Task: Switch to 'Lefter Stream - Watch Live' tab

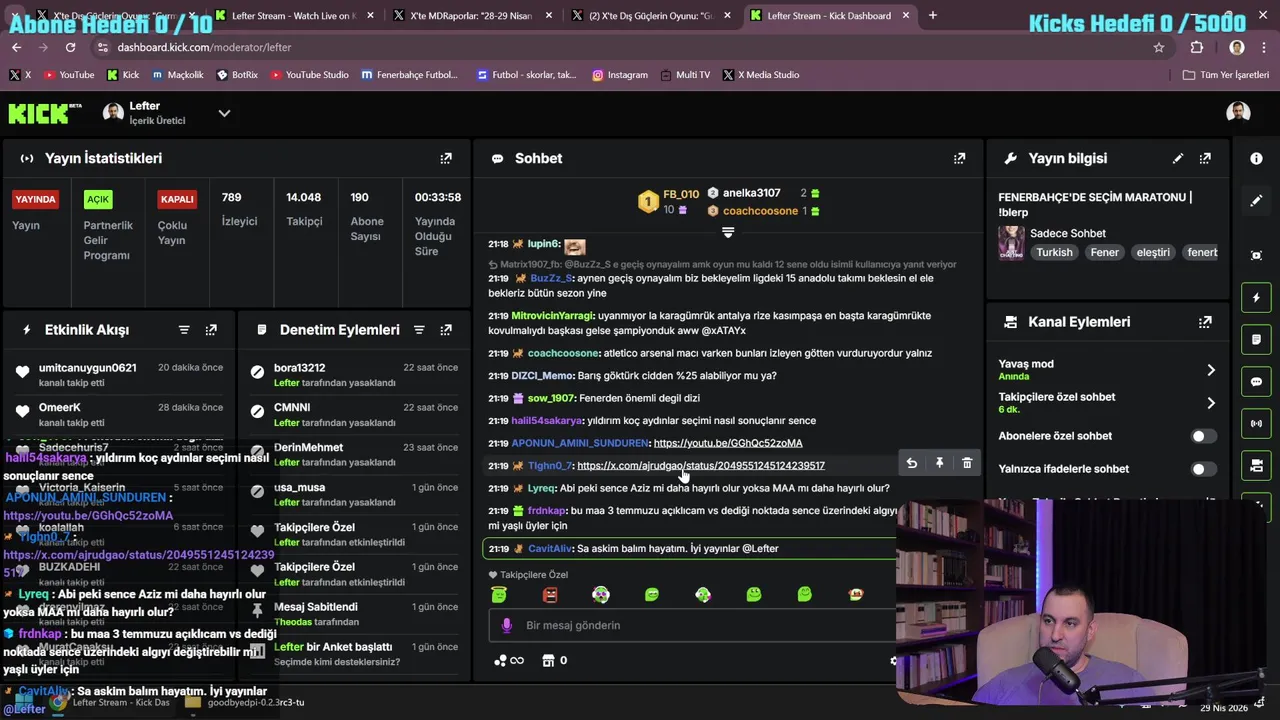Action: point(293,16)
